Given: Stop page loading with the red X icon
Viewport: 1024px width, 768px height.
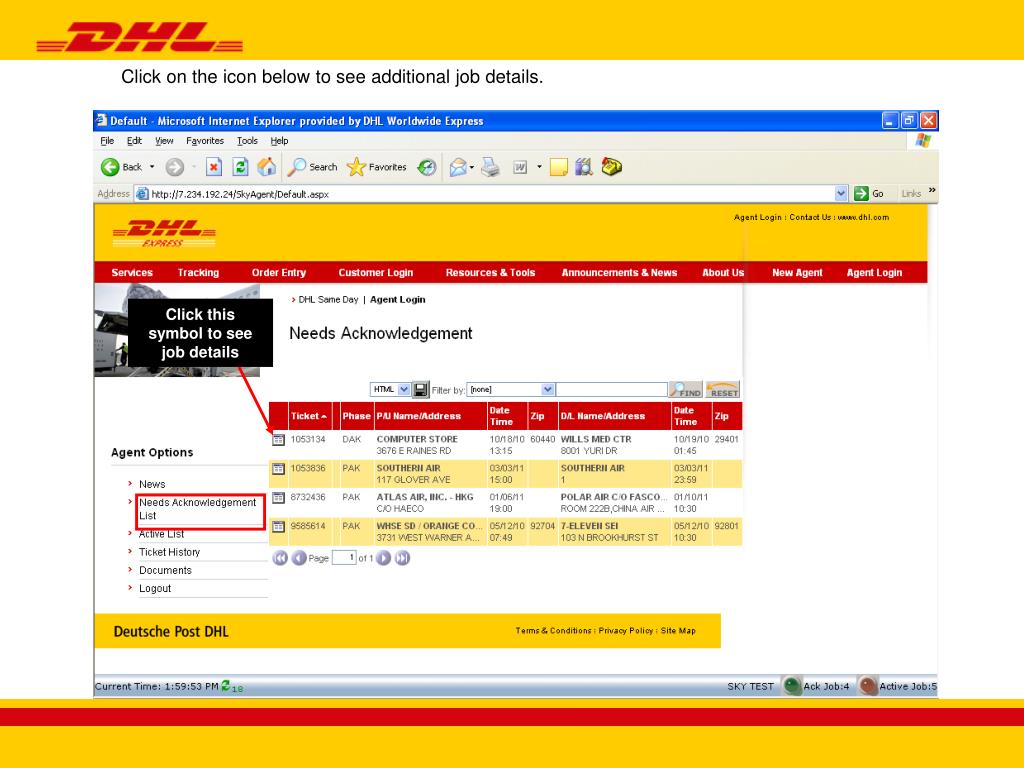Looking at the screenshot, I should point(214,167).
